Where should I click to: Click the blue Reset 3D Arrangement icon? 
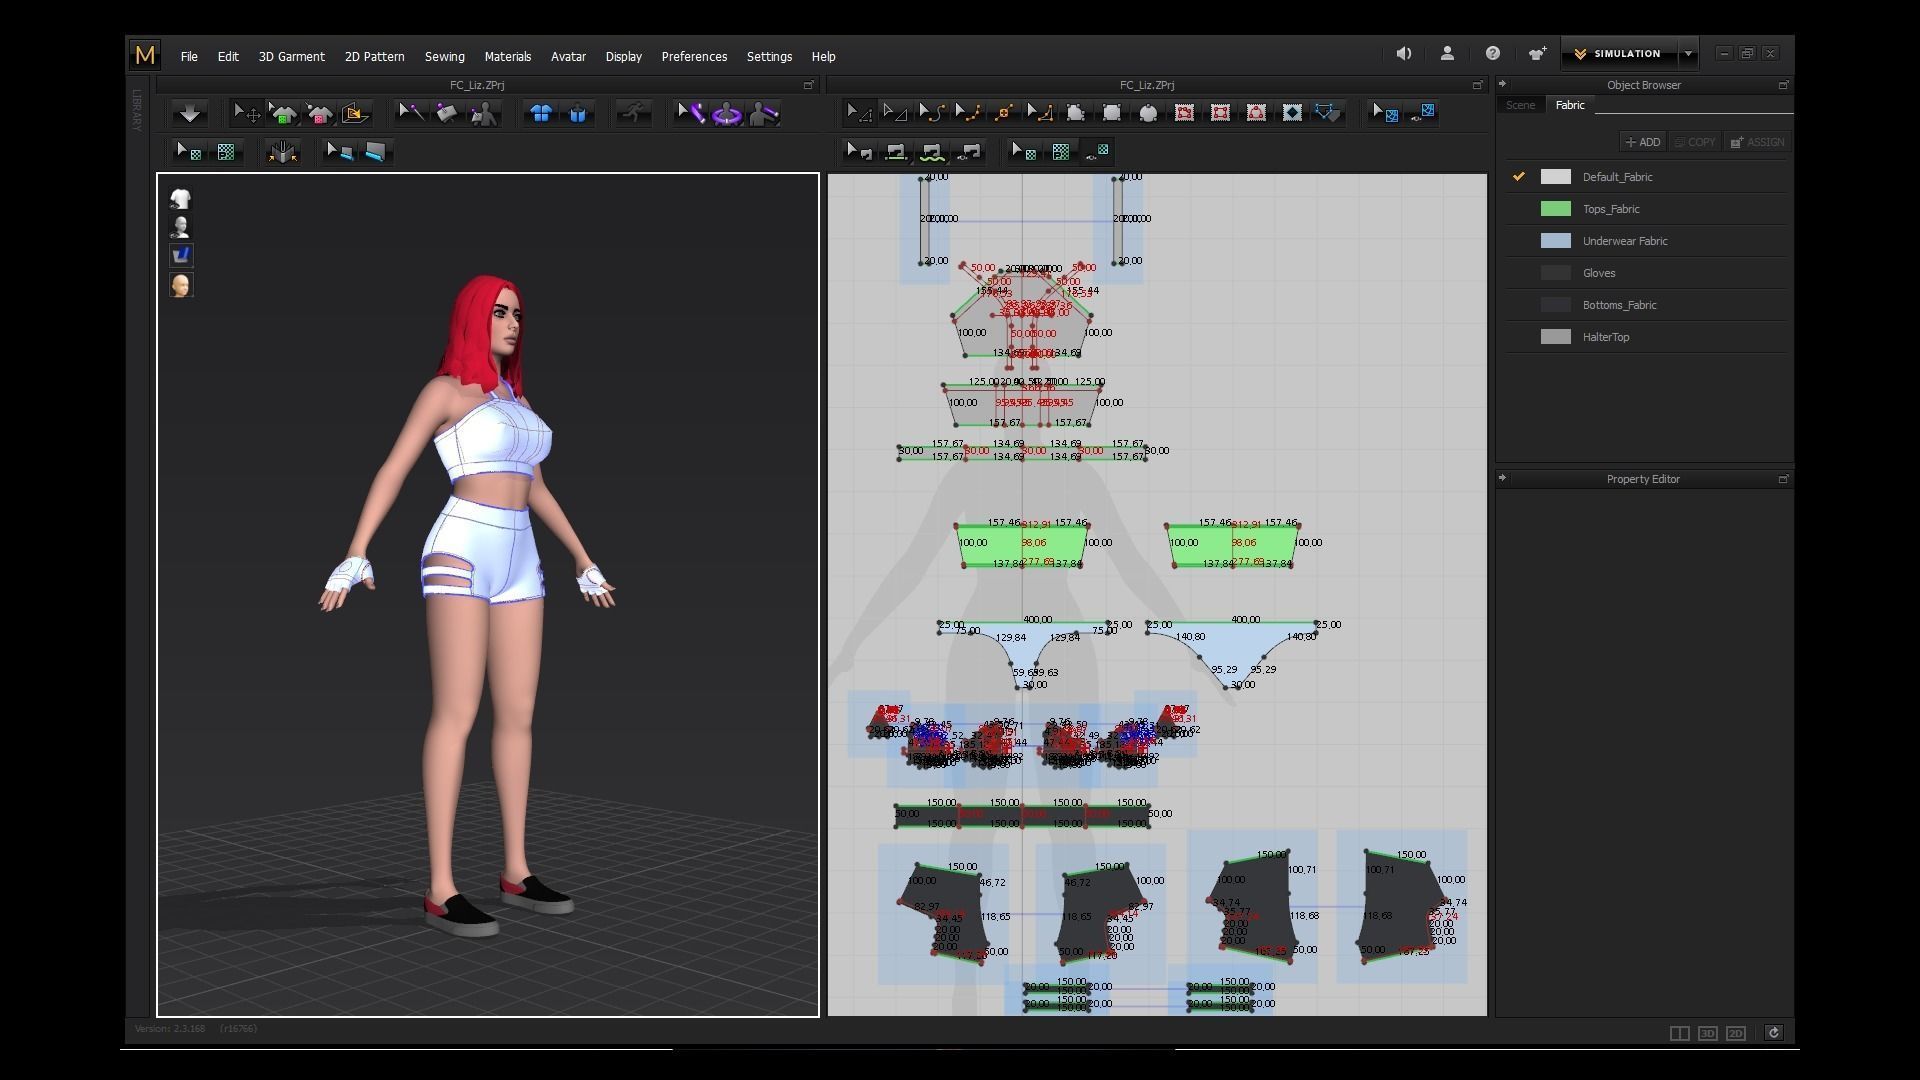(x=577, y=113)
